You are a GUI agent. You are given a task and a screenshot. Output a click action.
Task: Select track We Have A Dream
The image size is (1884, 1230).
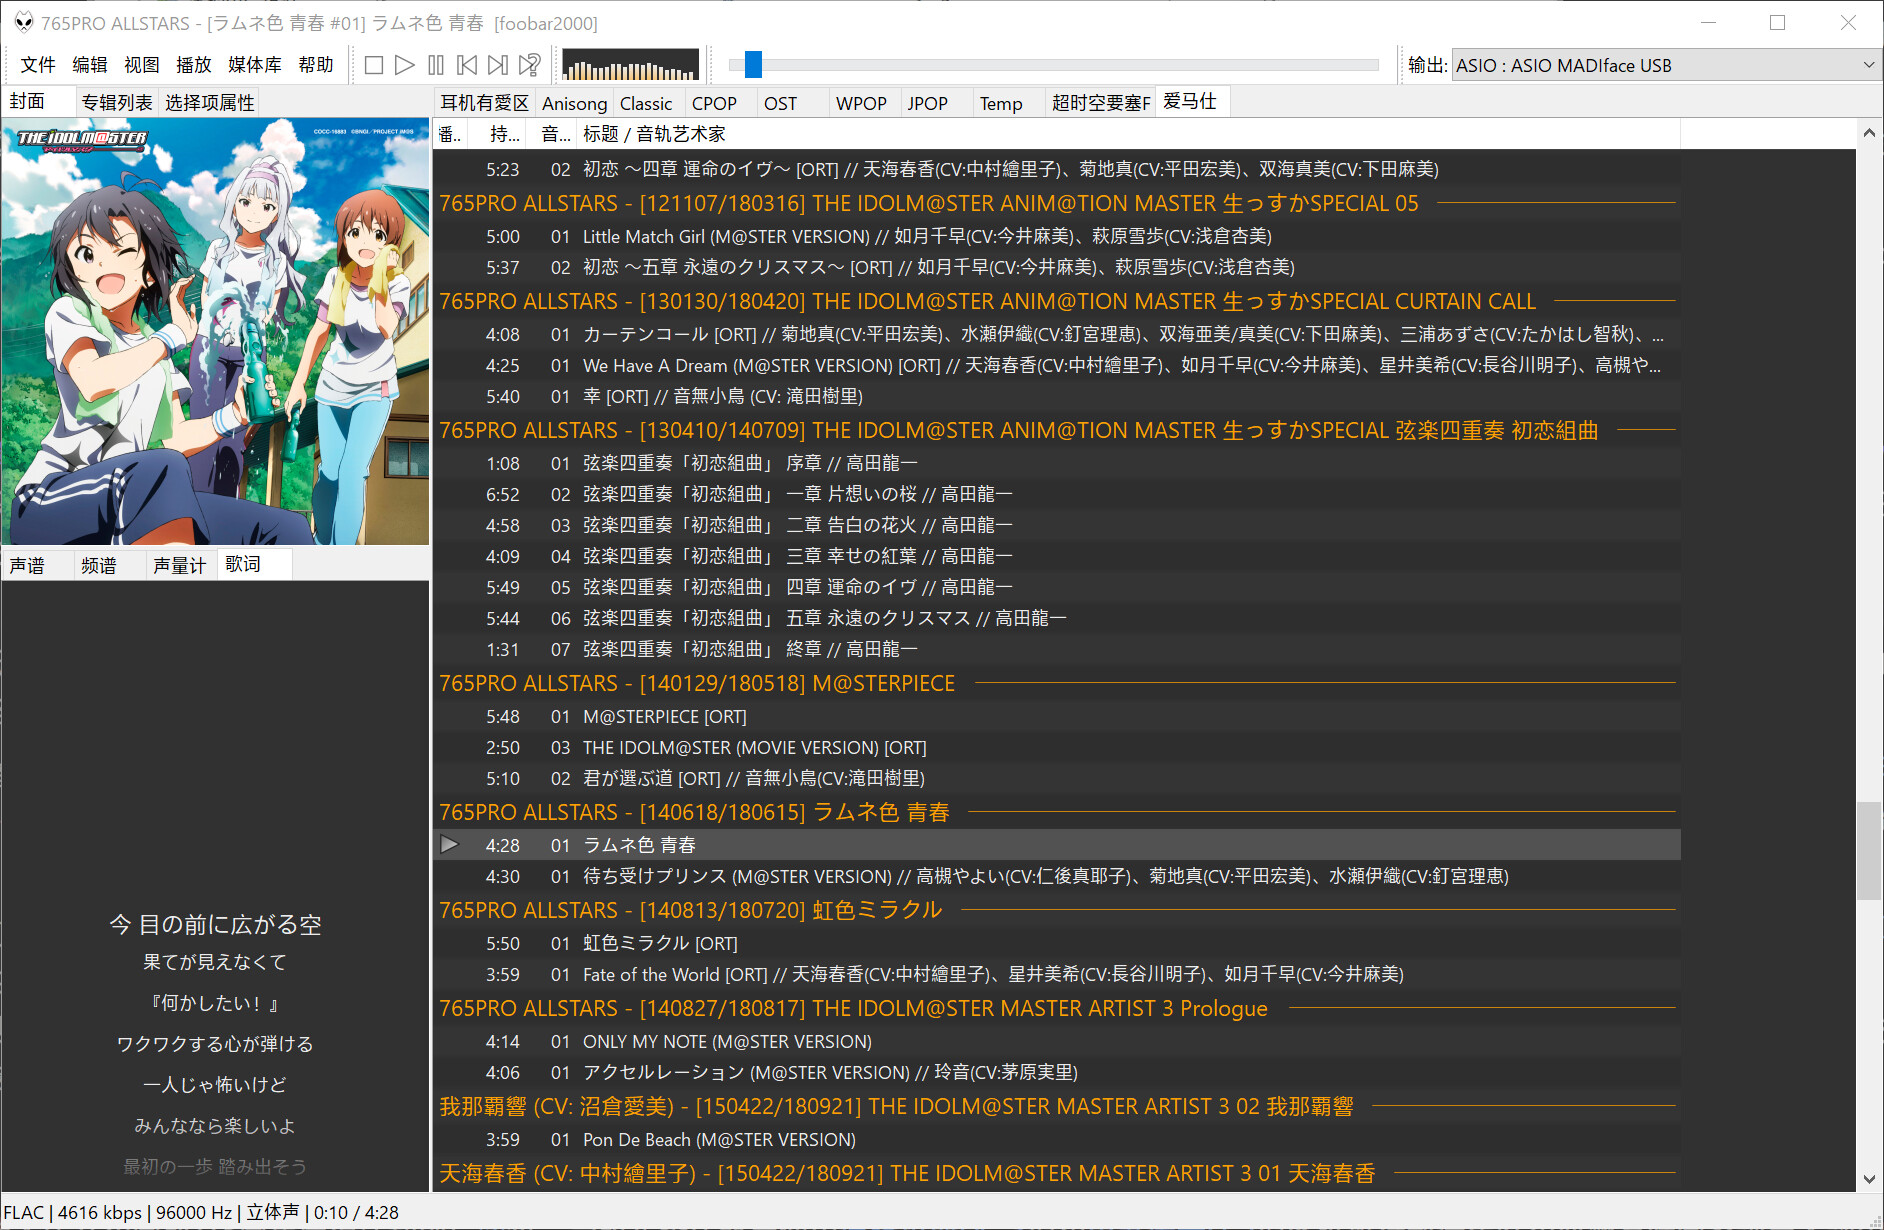click(1057, 365)
